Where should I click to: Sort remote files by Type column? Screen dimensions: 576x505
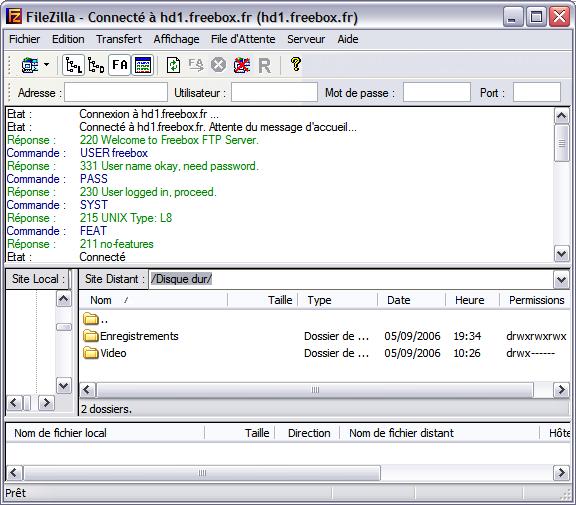coord(338,300)
